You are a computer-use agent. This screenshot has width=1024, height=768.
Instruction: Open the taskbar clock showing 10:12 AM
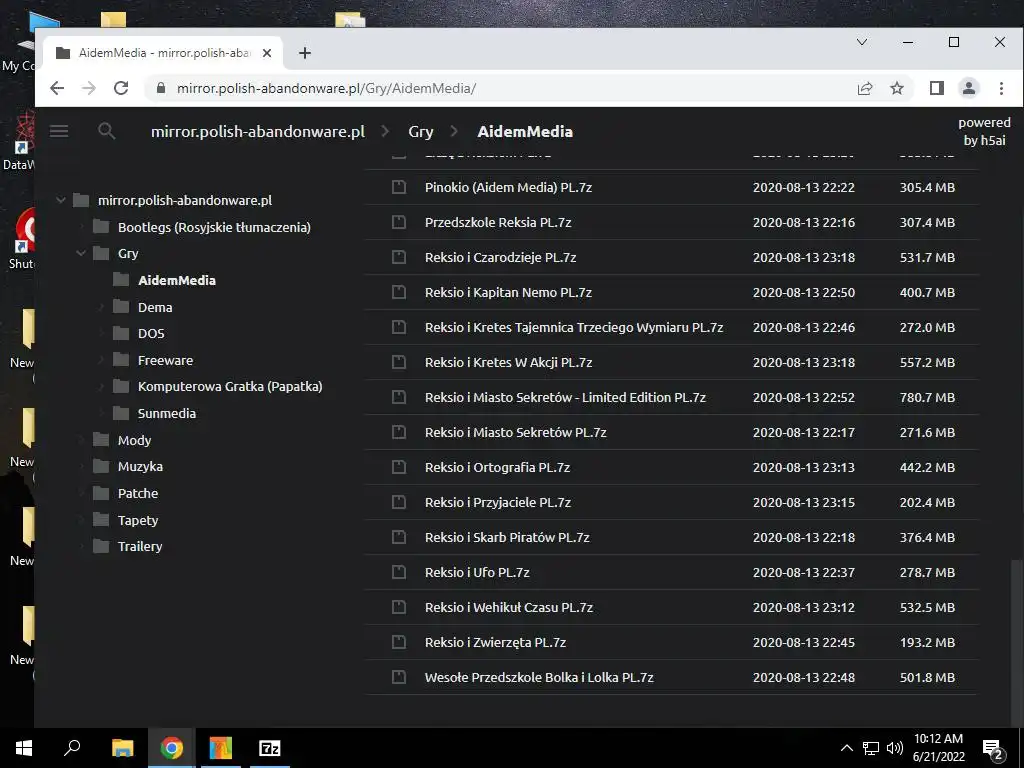coord(938,748)
